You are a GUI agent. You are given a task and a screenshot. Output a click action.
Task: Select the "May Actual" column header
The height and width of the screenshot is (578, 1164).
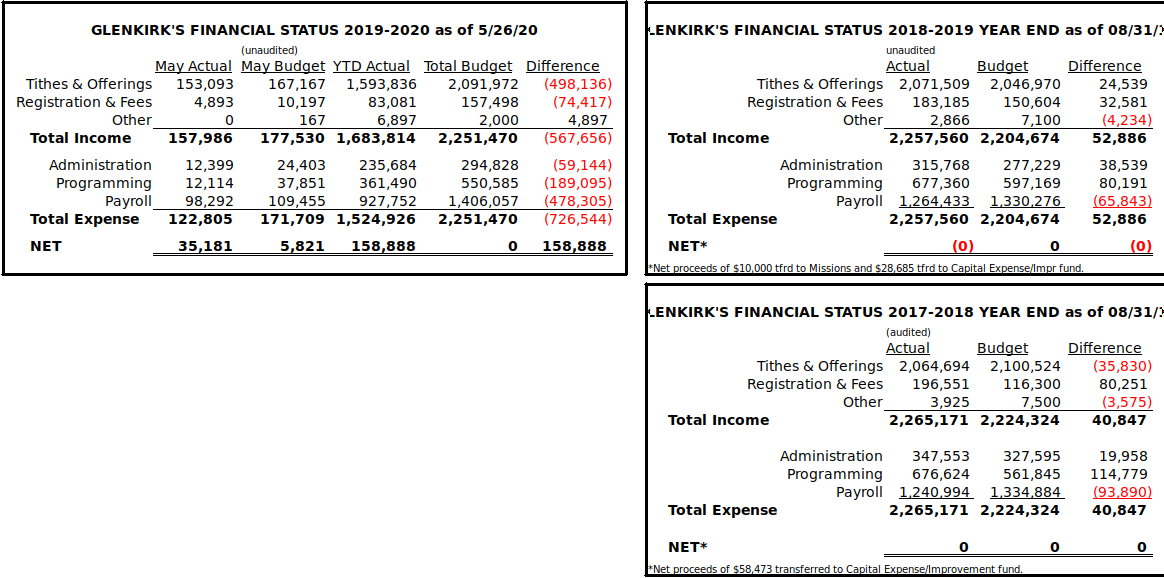pos(193,66)
